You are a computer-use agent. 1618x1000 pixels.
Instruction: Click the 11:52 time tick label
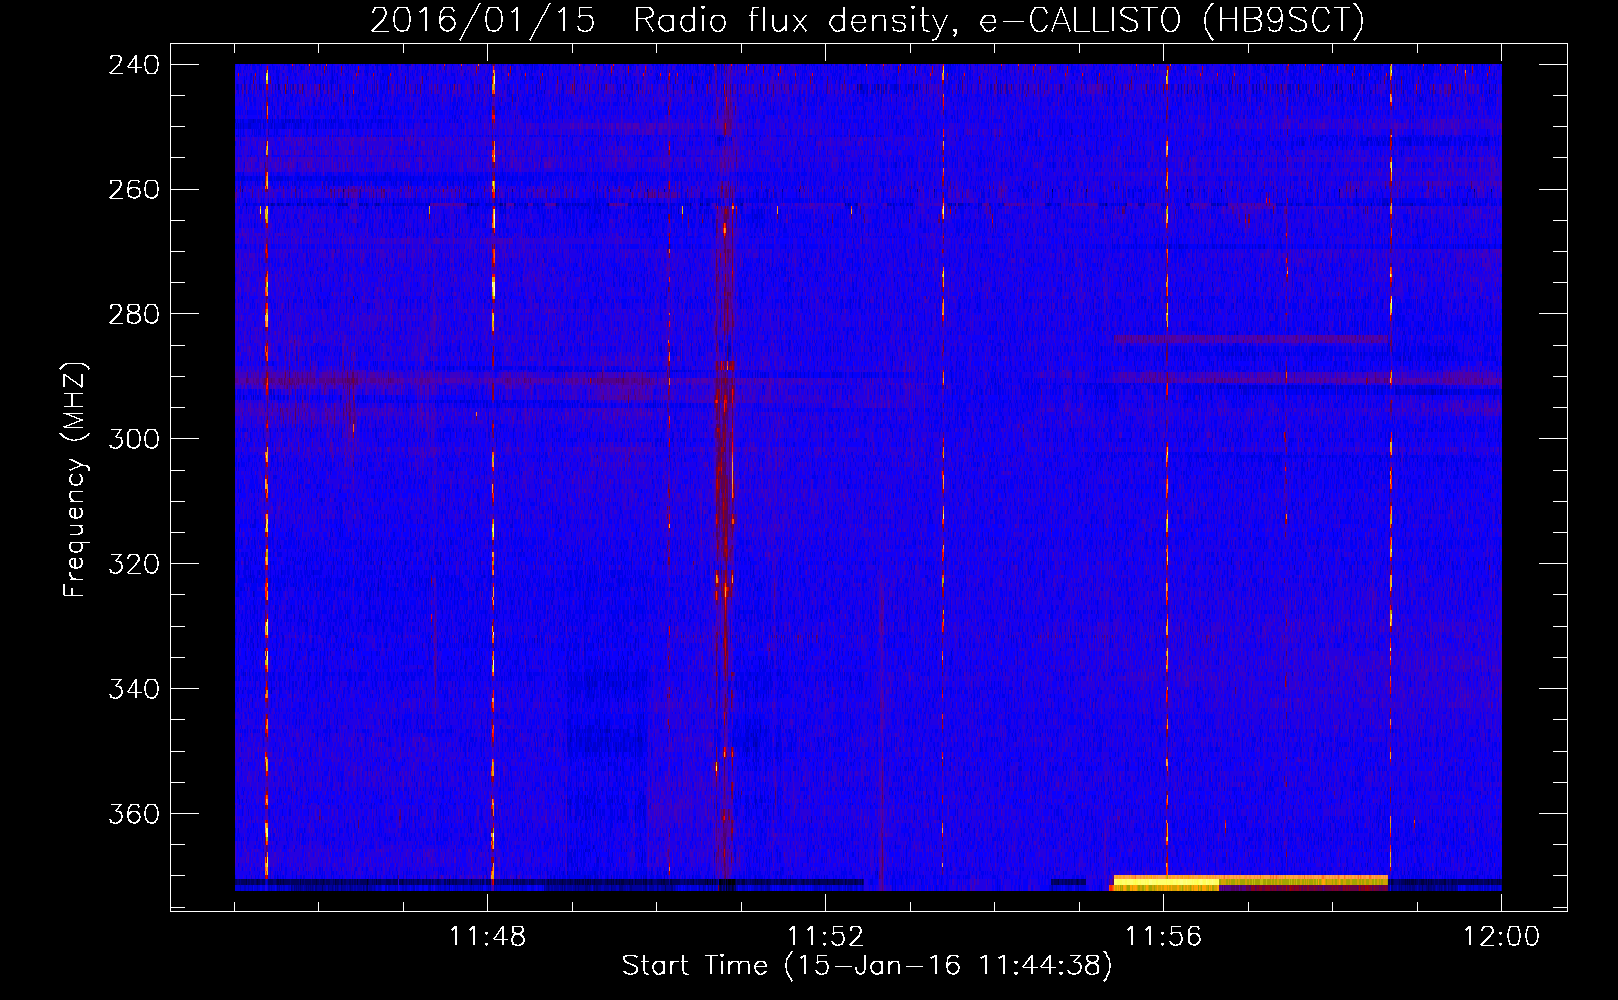[825, 937]
